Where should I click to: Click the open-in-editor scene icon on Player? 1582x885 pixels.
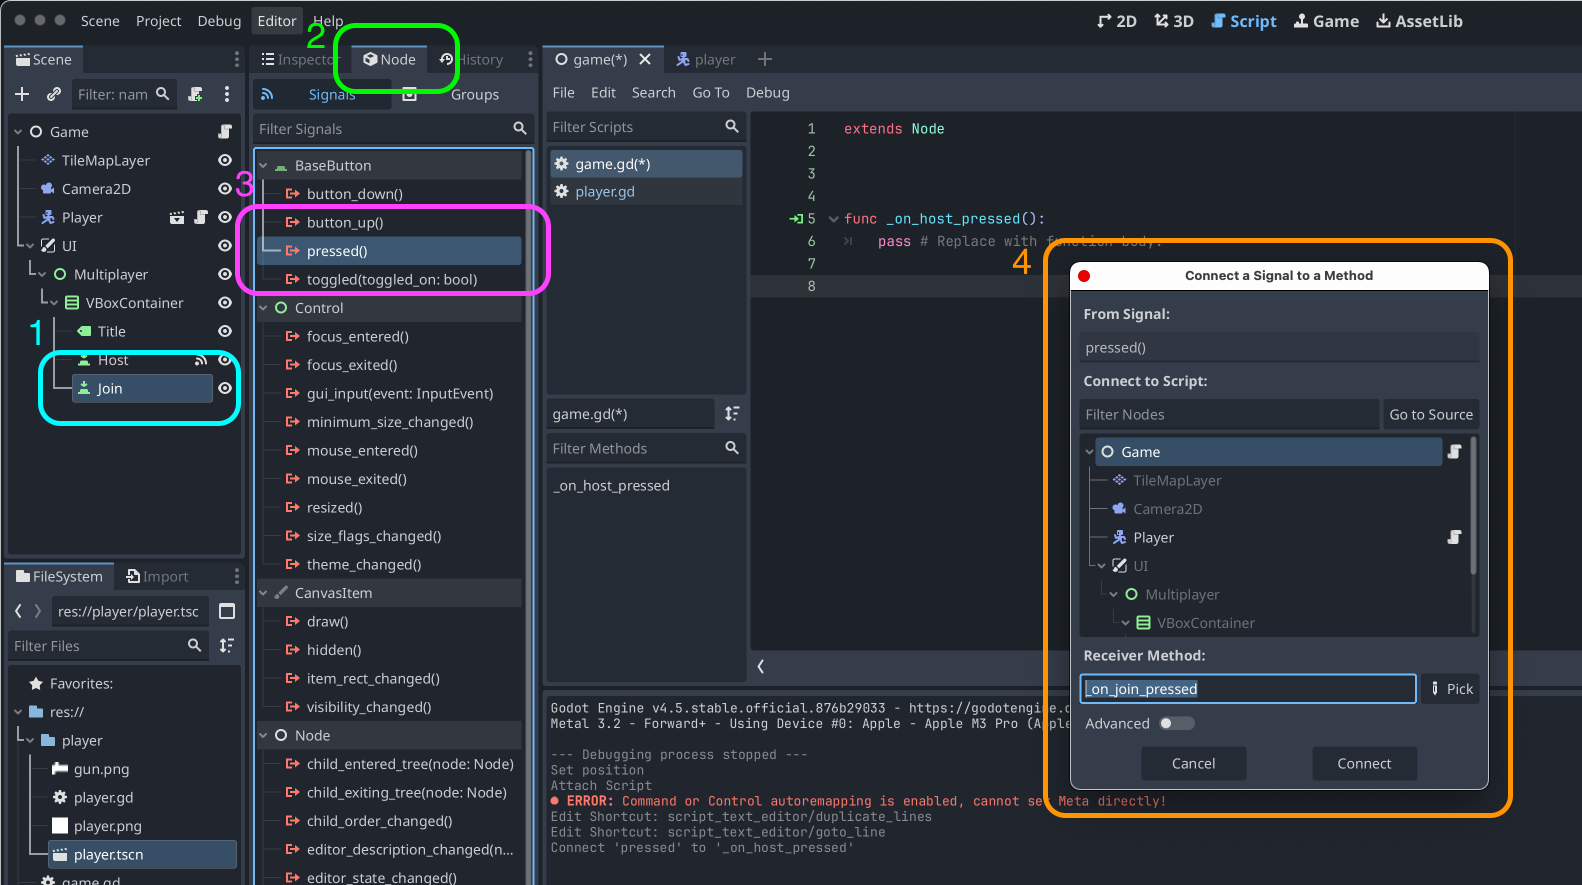[177, 217]
